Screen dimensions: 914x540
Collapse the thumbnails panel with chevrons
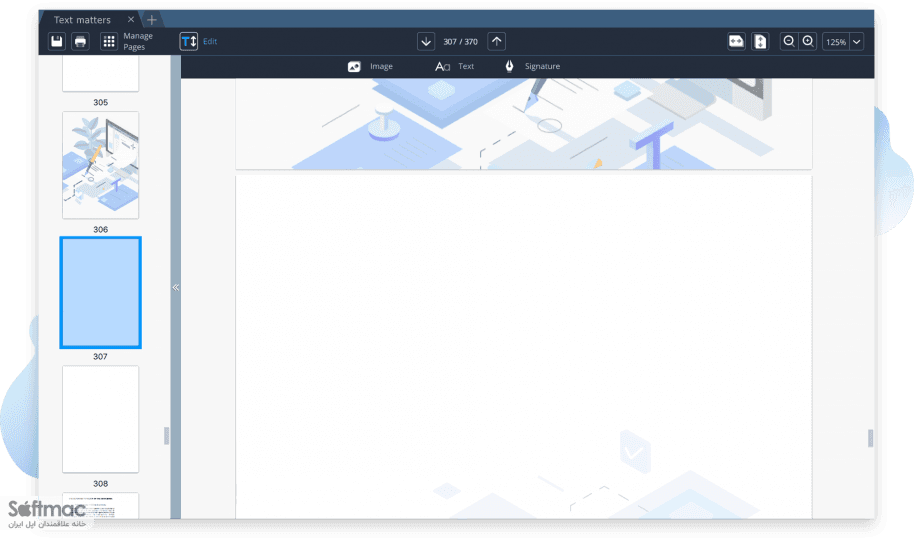tap(175, 287)
